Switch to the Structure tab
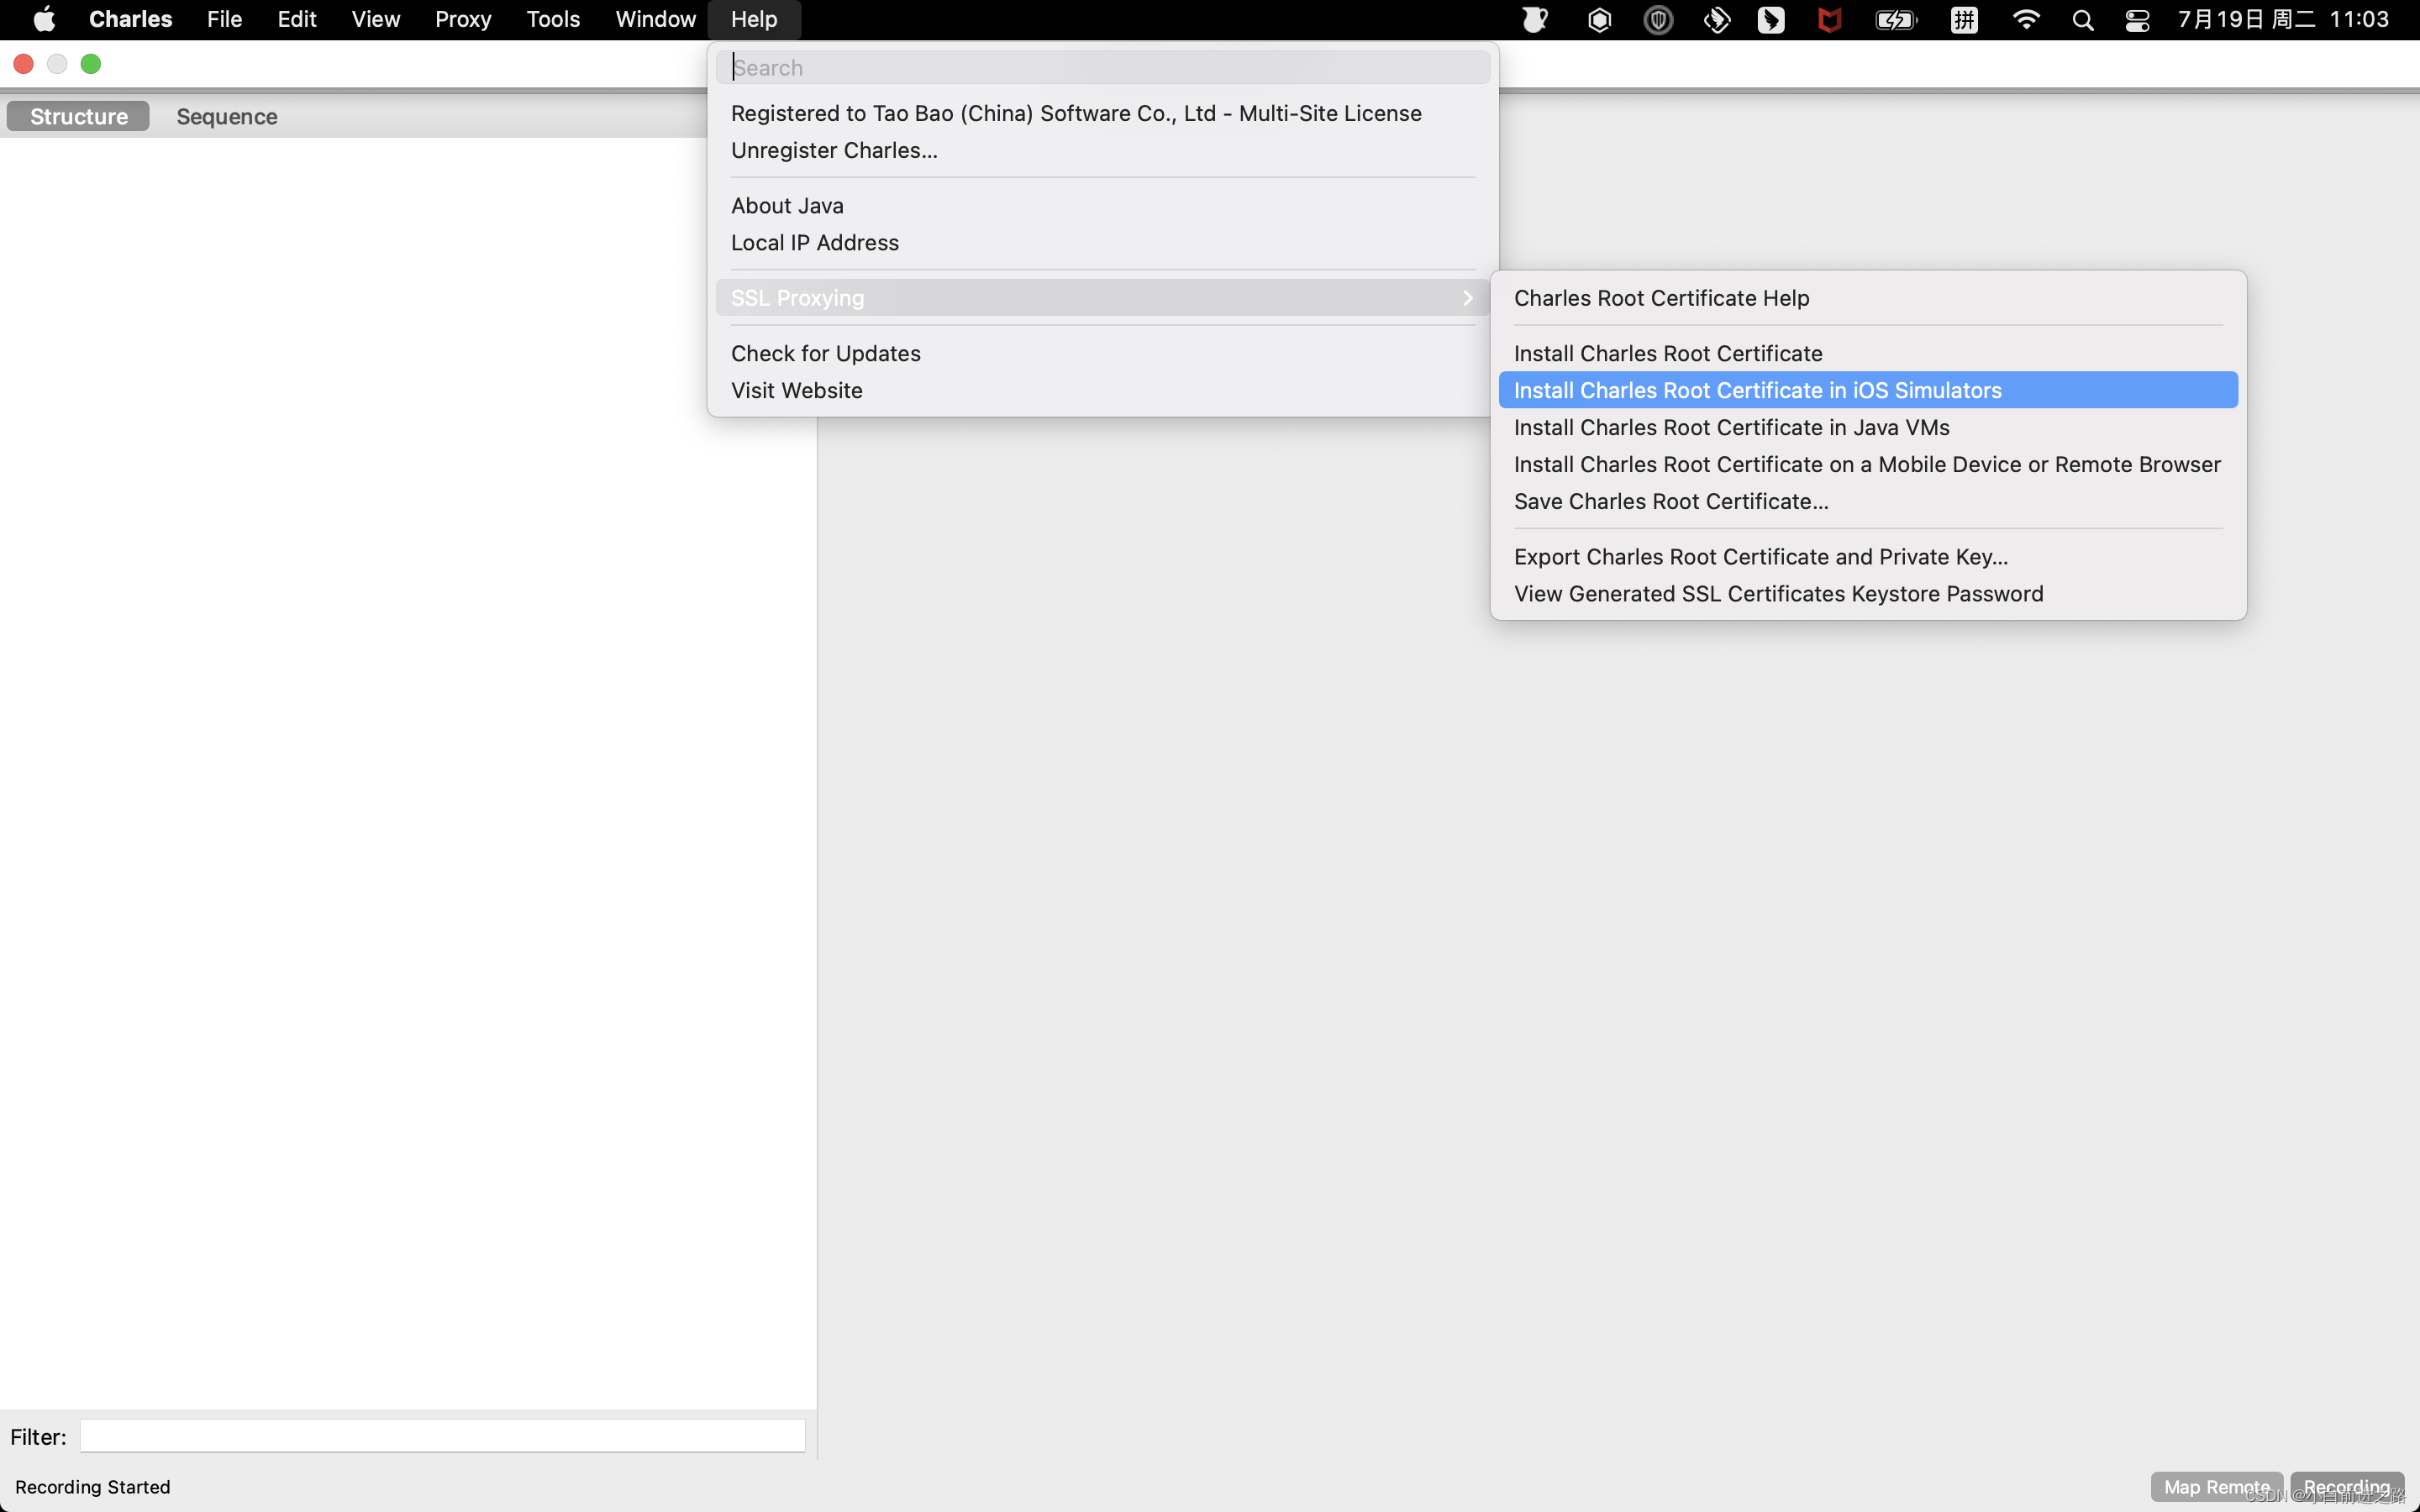The height and width of the screenshot is (1512, 2420). coord(78,116)
